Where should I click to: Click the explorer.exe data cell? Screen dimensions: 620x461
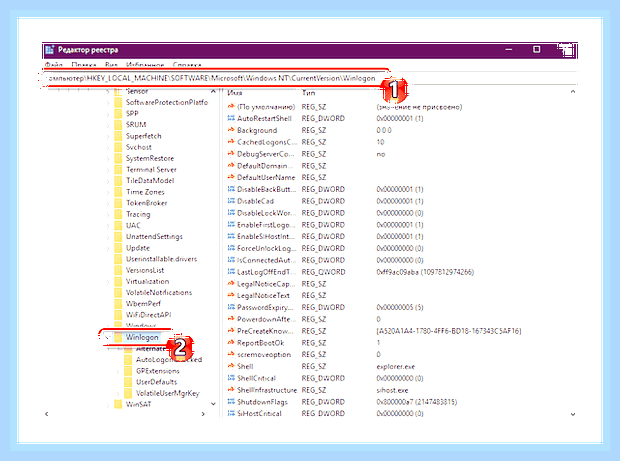click(395, 367)
